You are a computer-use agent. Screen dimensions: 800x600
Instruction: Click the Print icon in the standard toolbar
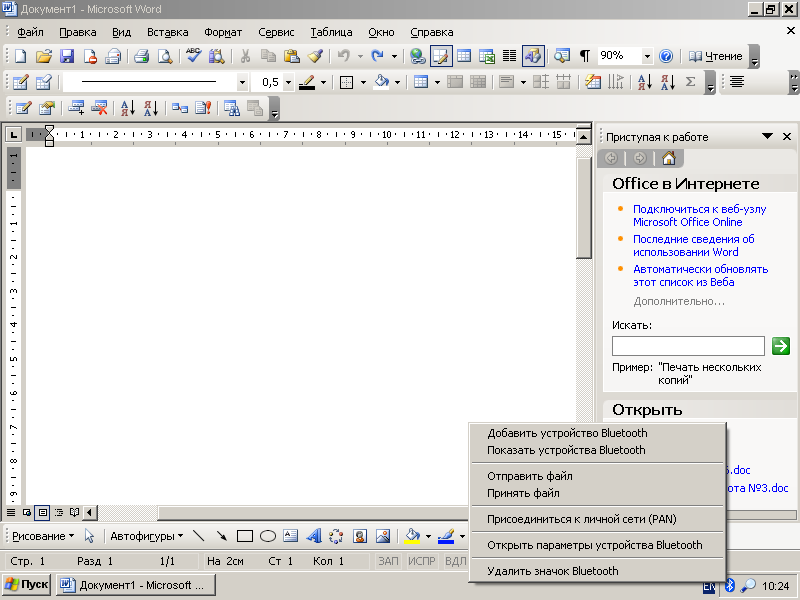pyautogui.click(x=141, y=56)
